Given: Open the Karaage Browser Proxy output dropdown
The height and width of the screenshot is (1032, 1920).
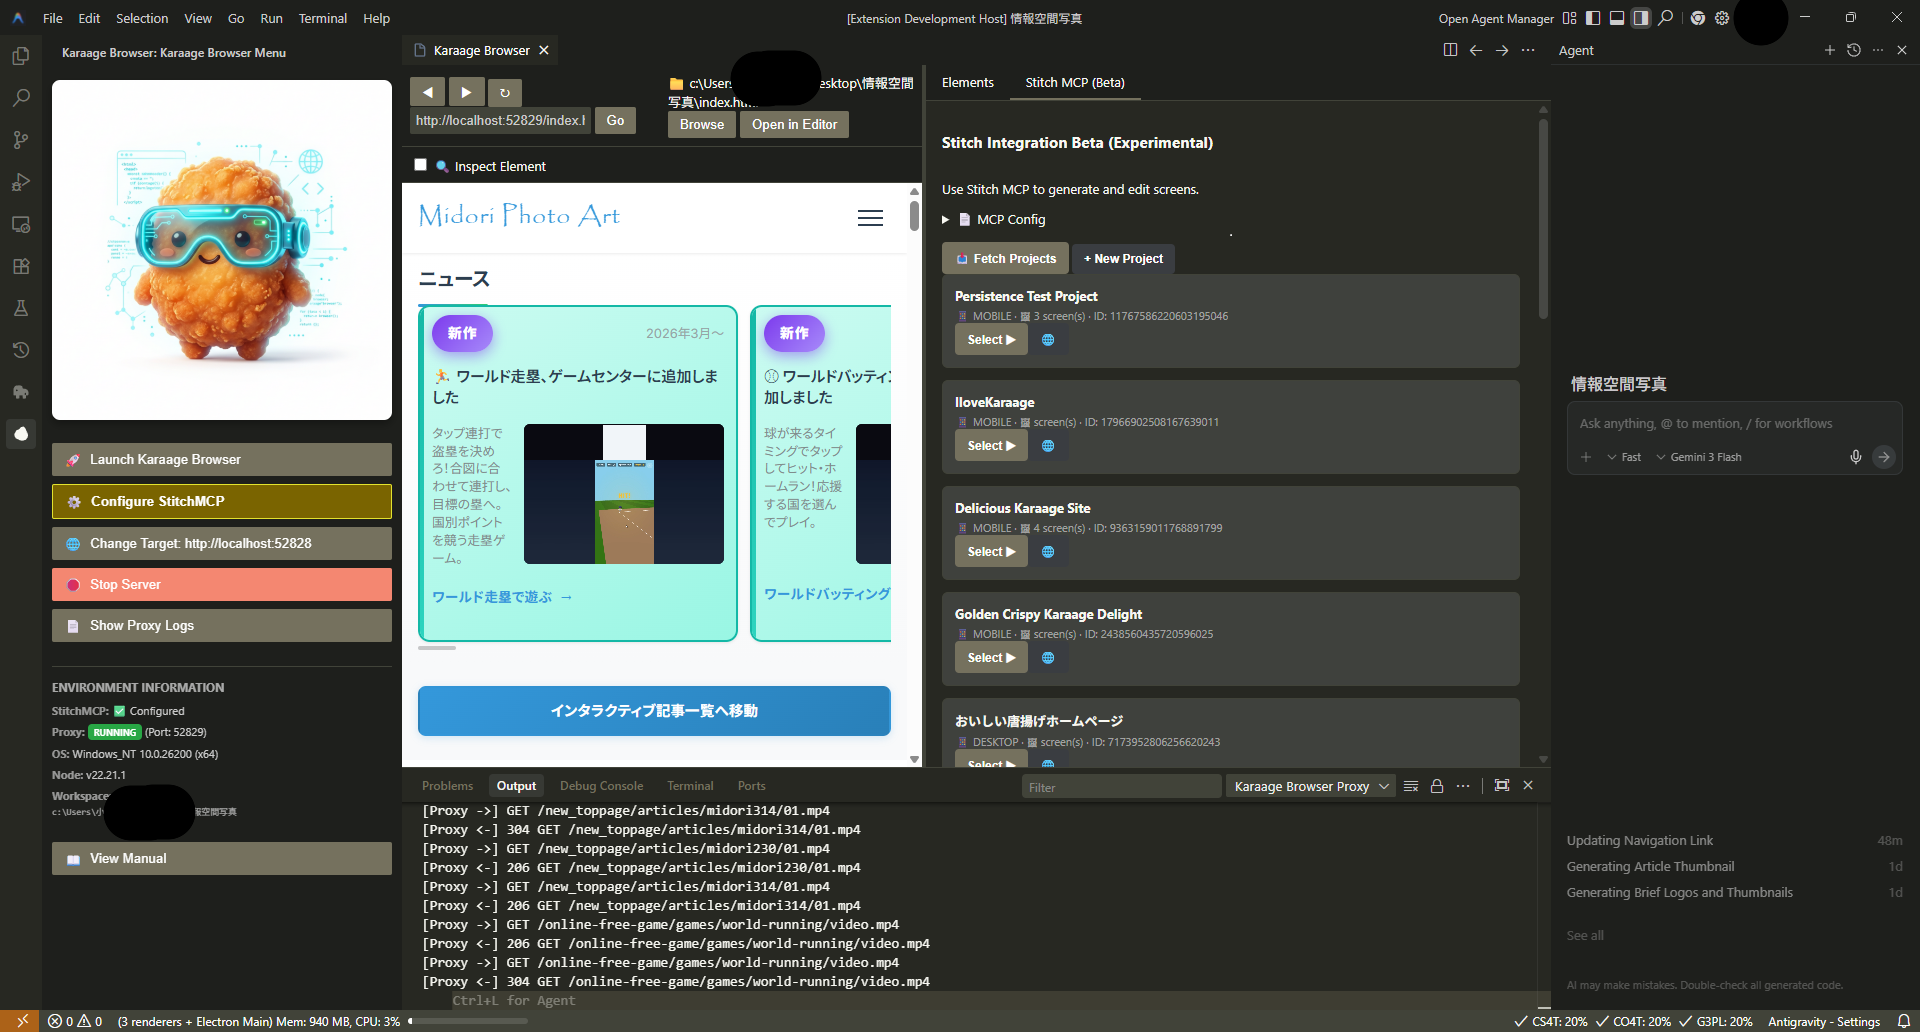Looking at the screenshot, I should point(1311,787).
